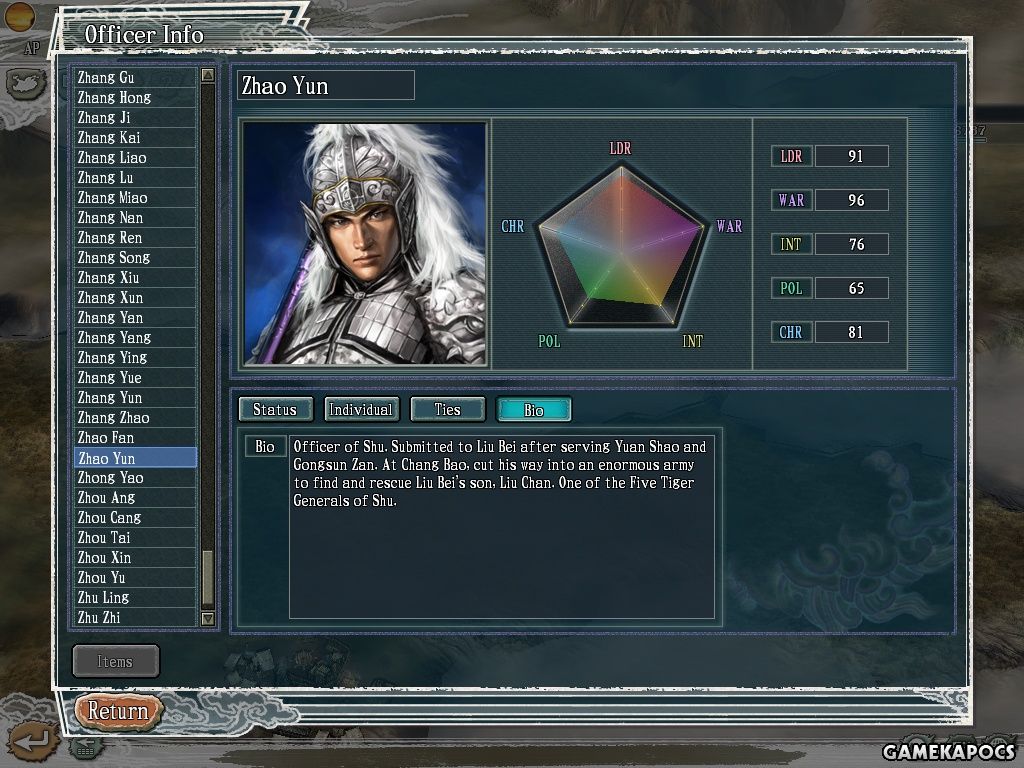The height and width of the screenshot is (768, 1024).
Task: Open the Individual tab
Action: (361, 409)
